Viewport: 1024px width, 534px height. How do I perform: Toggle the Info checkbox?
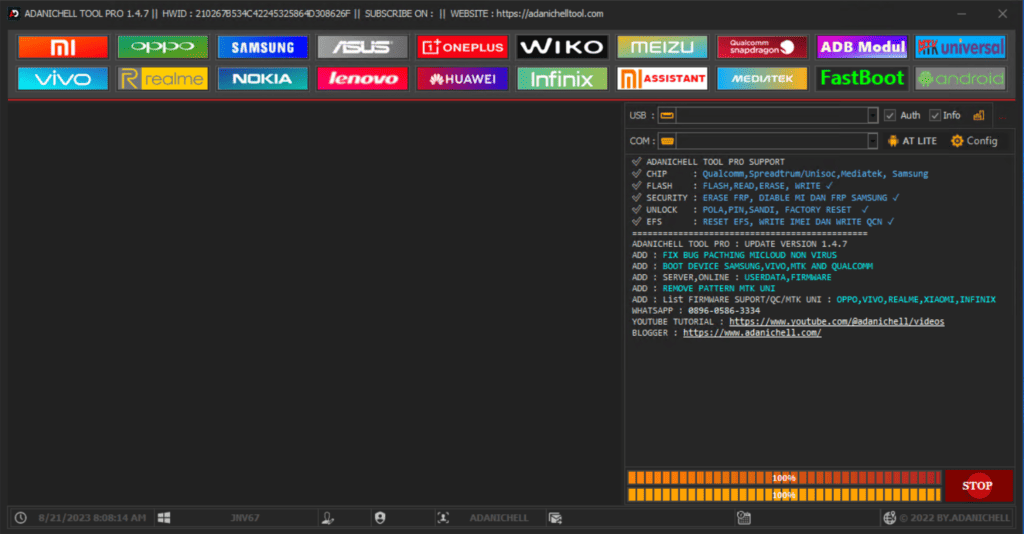(935, 116)
